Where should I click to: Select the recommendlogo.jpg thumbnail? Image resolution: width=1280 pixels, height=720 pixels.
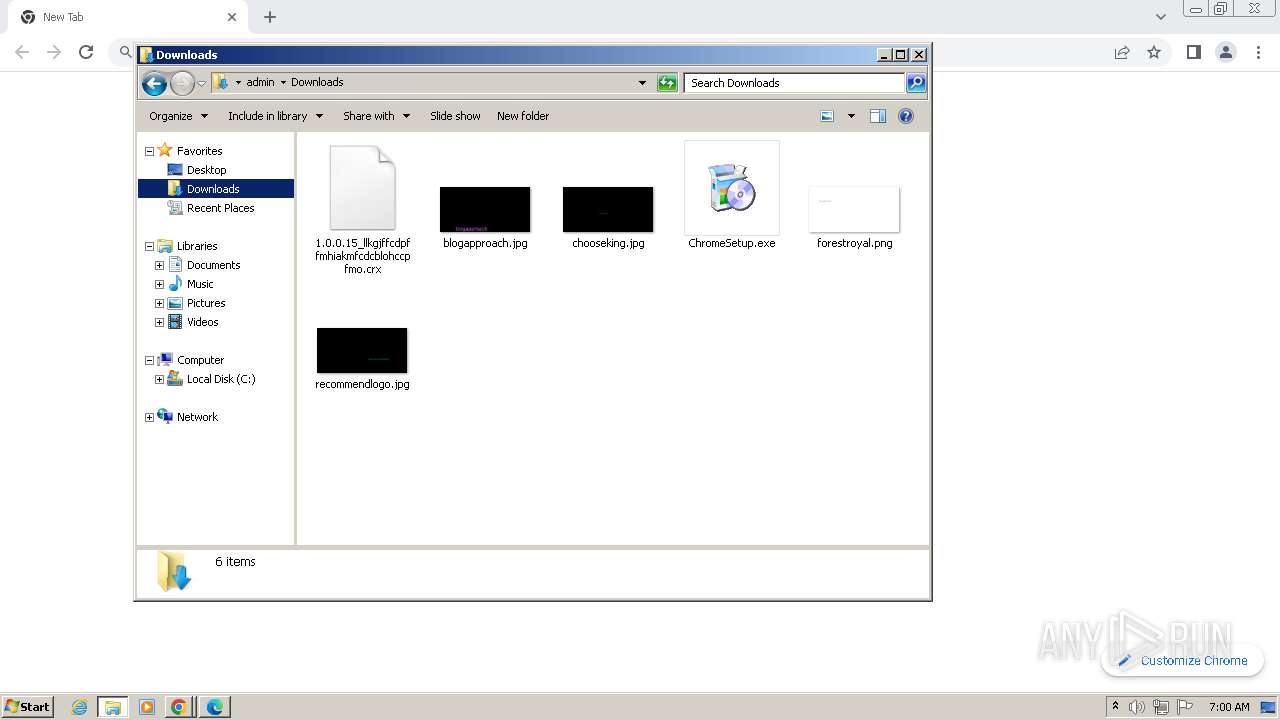click(362, 350)
